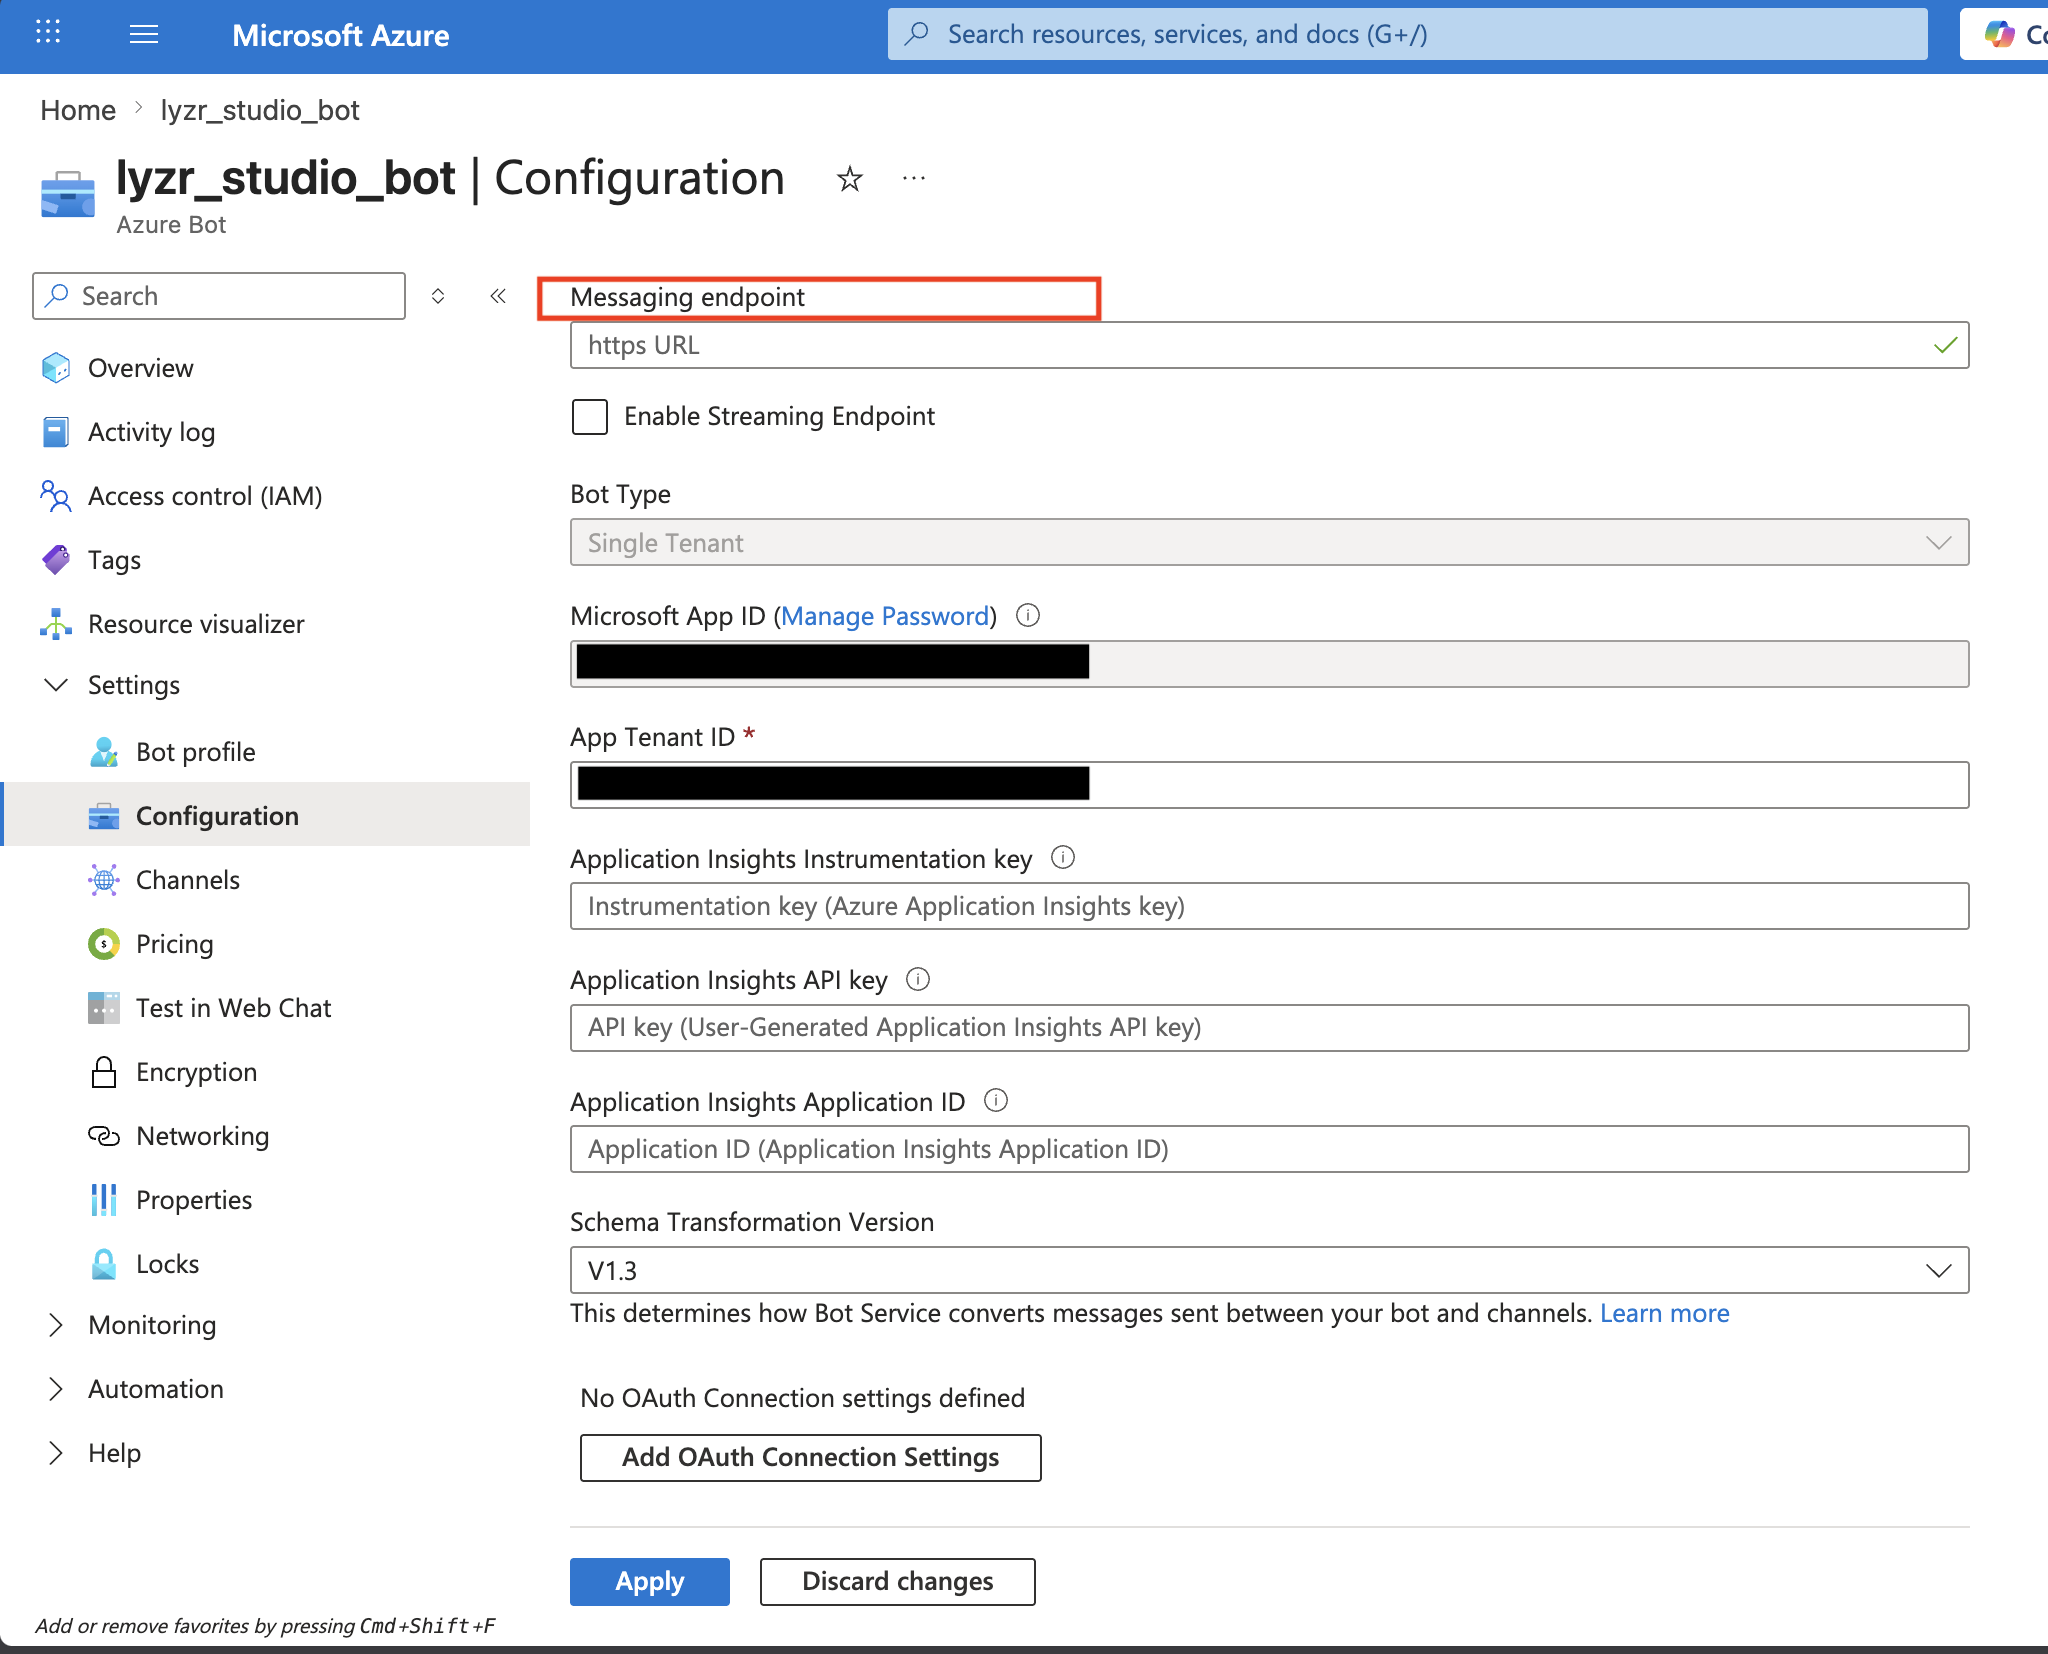The image size is (2048, 1654).
Task: Click the Microsoft App ID info icon
Action: tap(1028, 616)
